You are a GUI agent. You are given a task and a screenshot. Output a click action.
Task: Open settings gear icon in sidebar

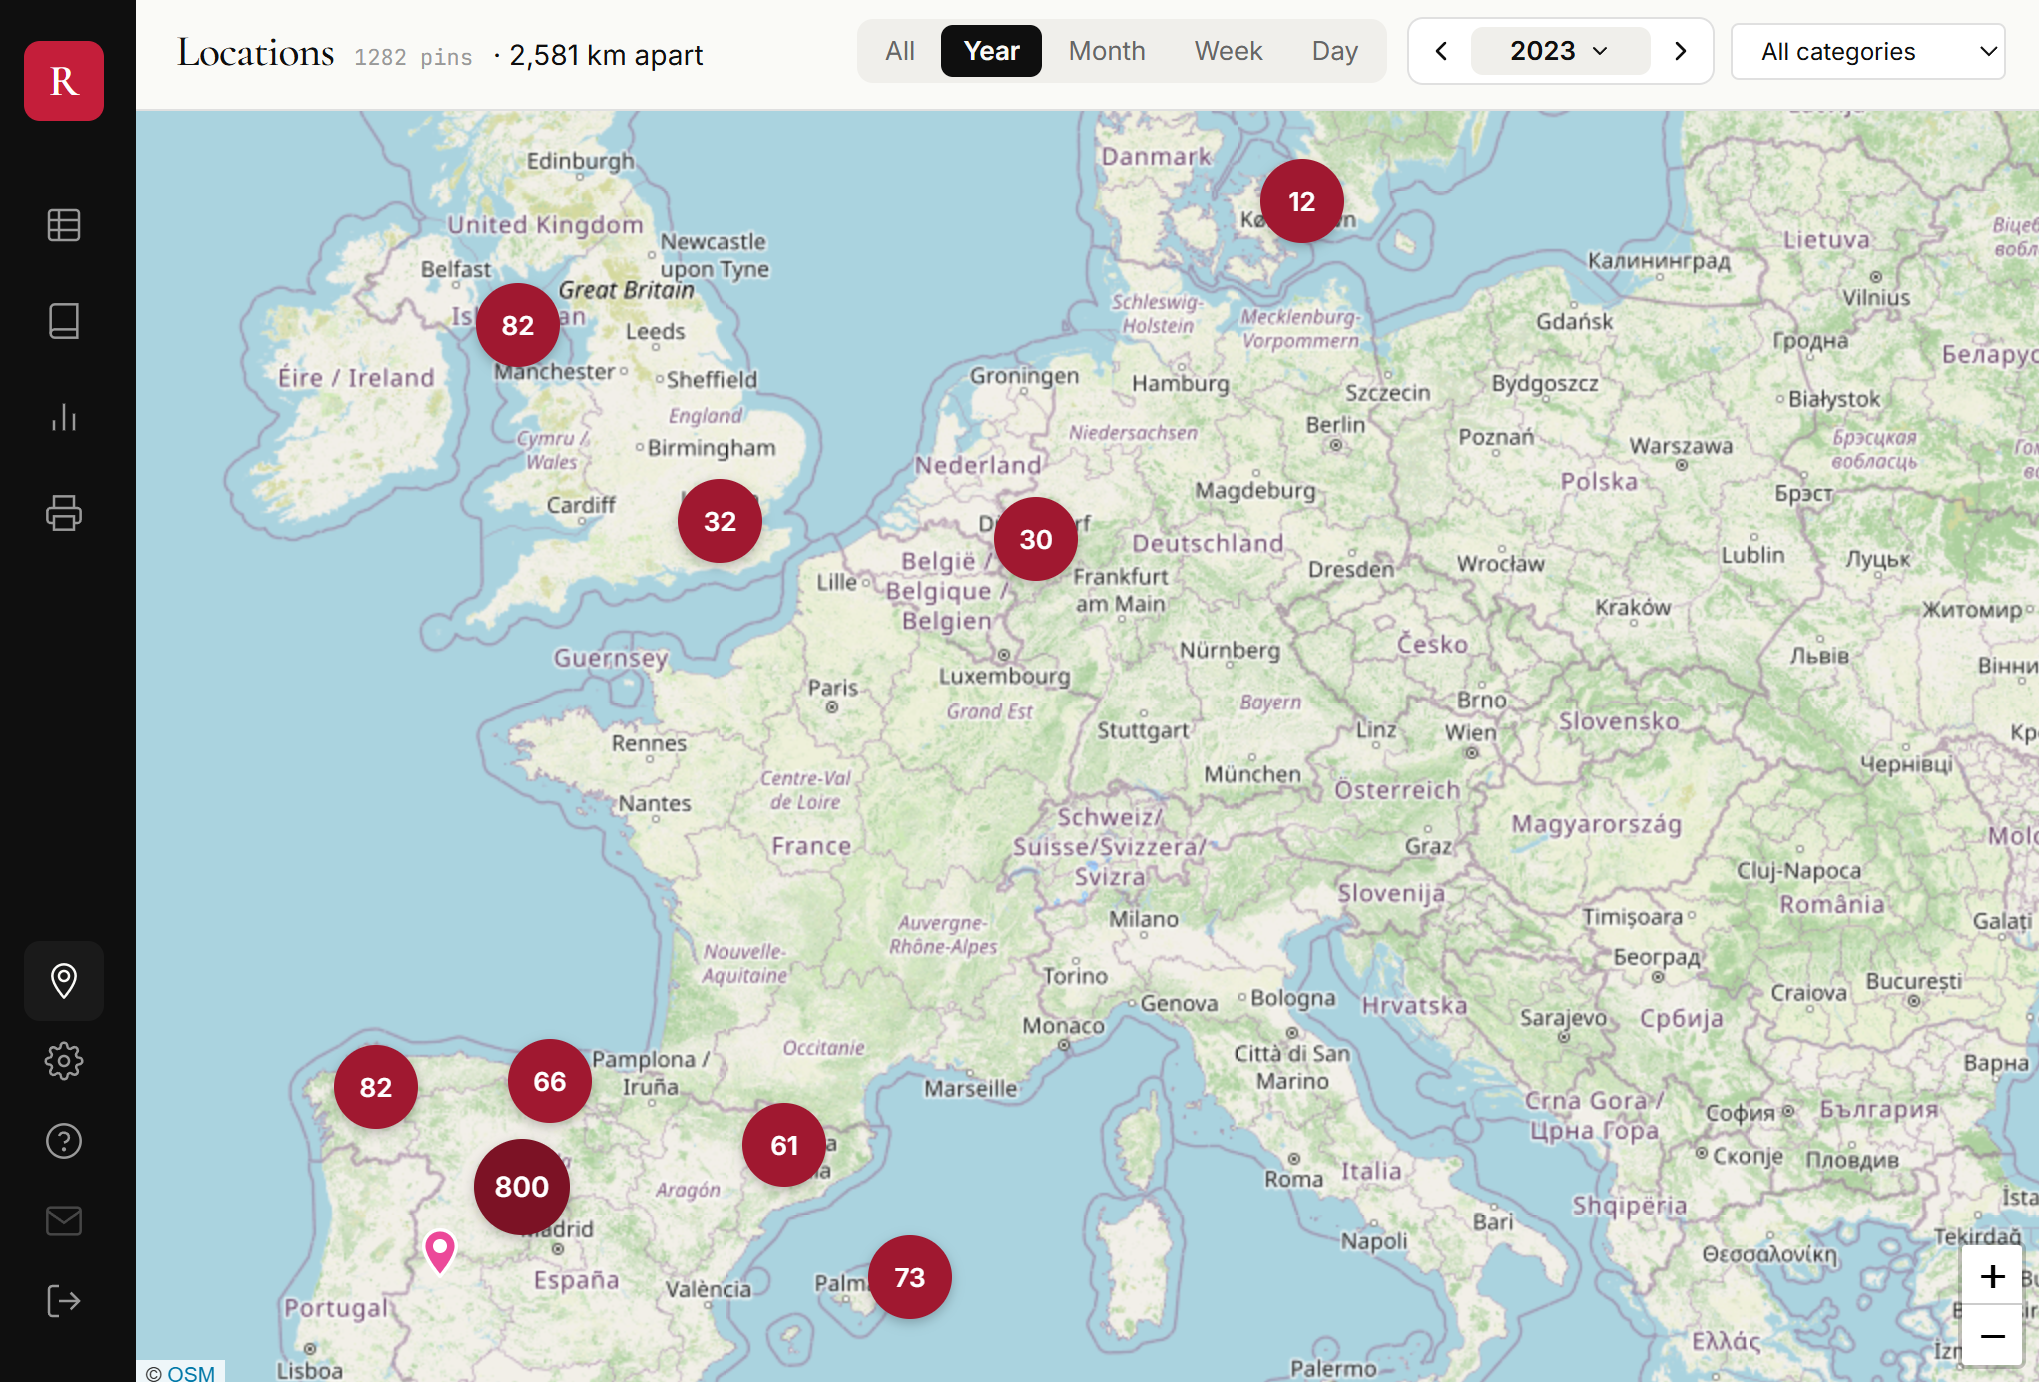coord(64,1061)
